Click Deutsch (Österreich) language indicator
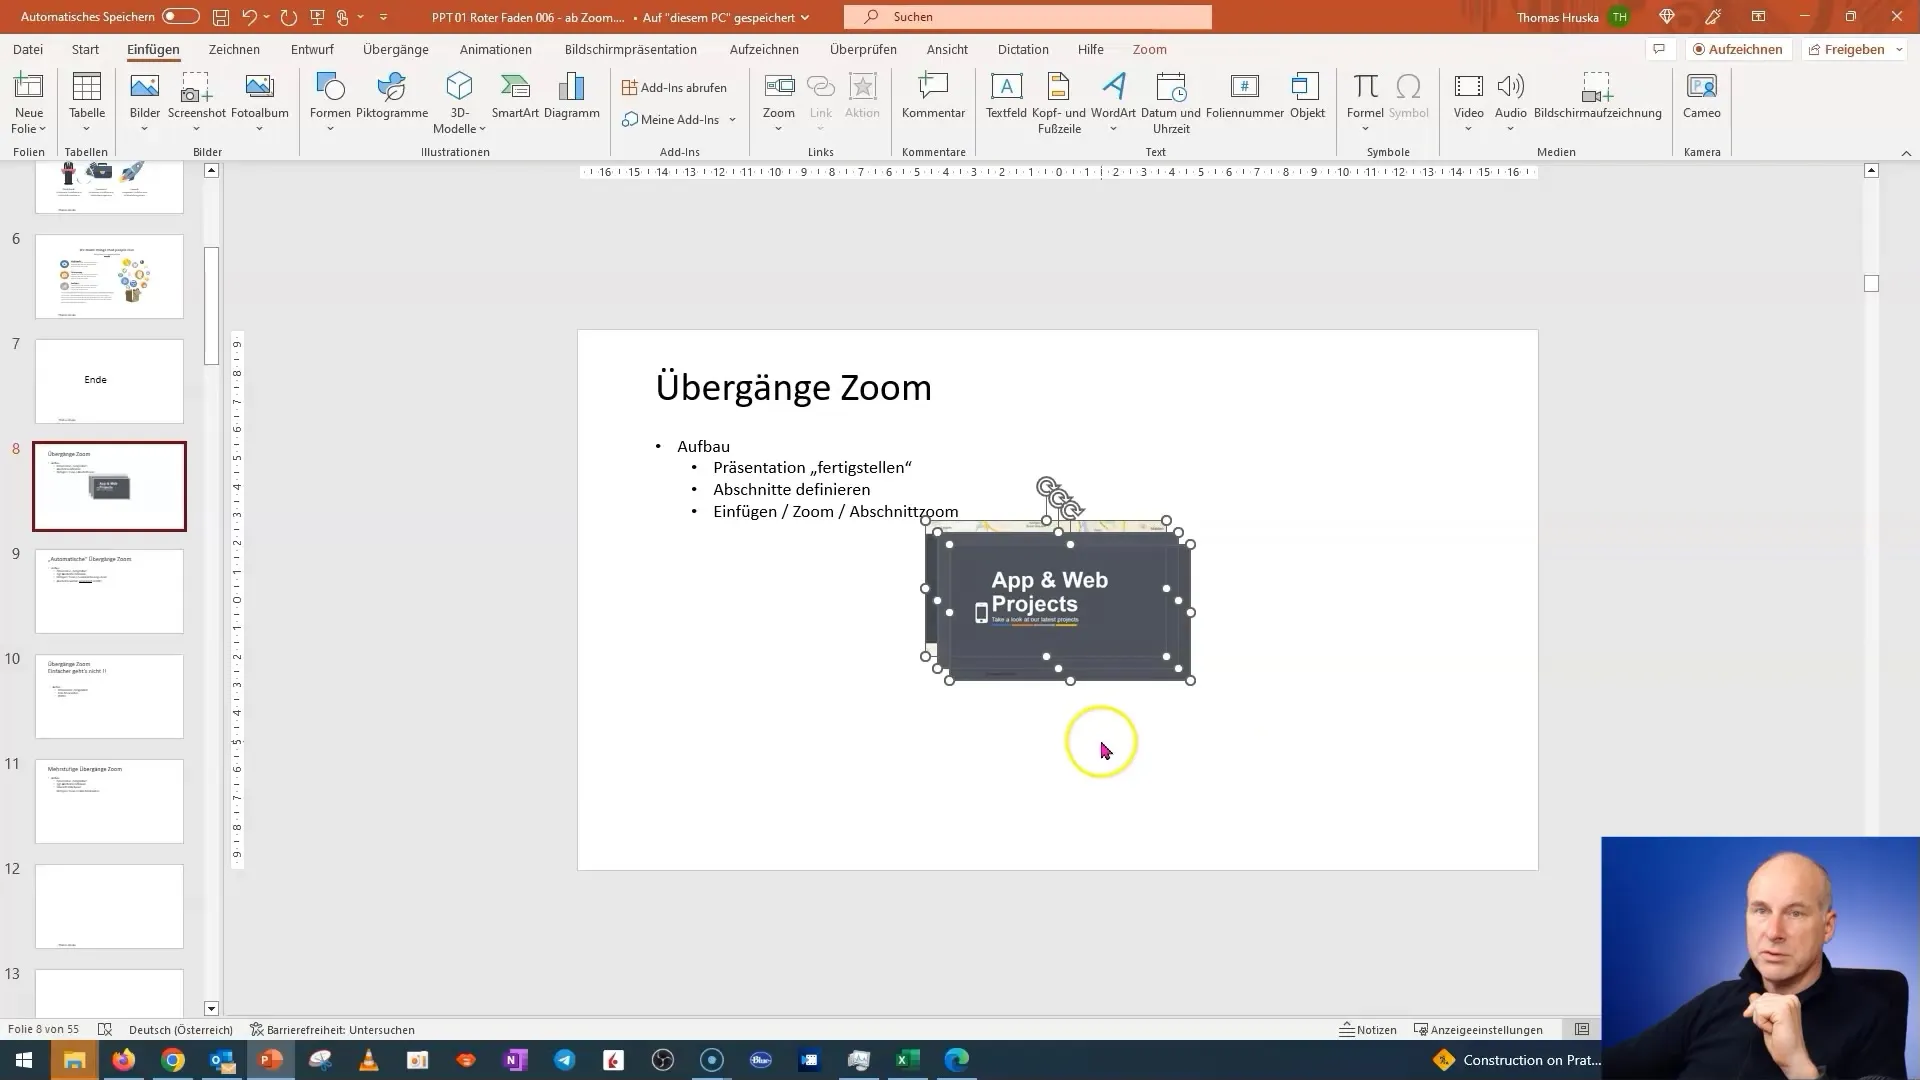Screen dimensions: 1920x1080 [x=181, y=1029]
